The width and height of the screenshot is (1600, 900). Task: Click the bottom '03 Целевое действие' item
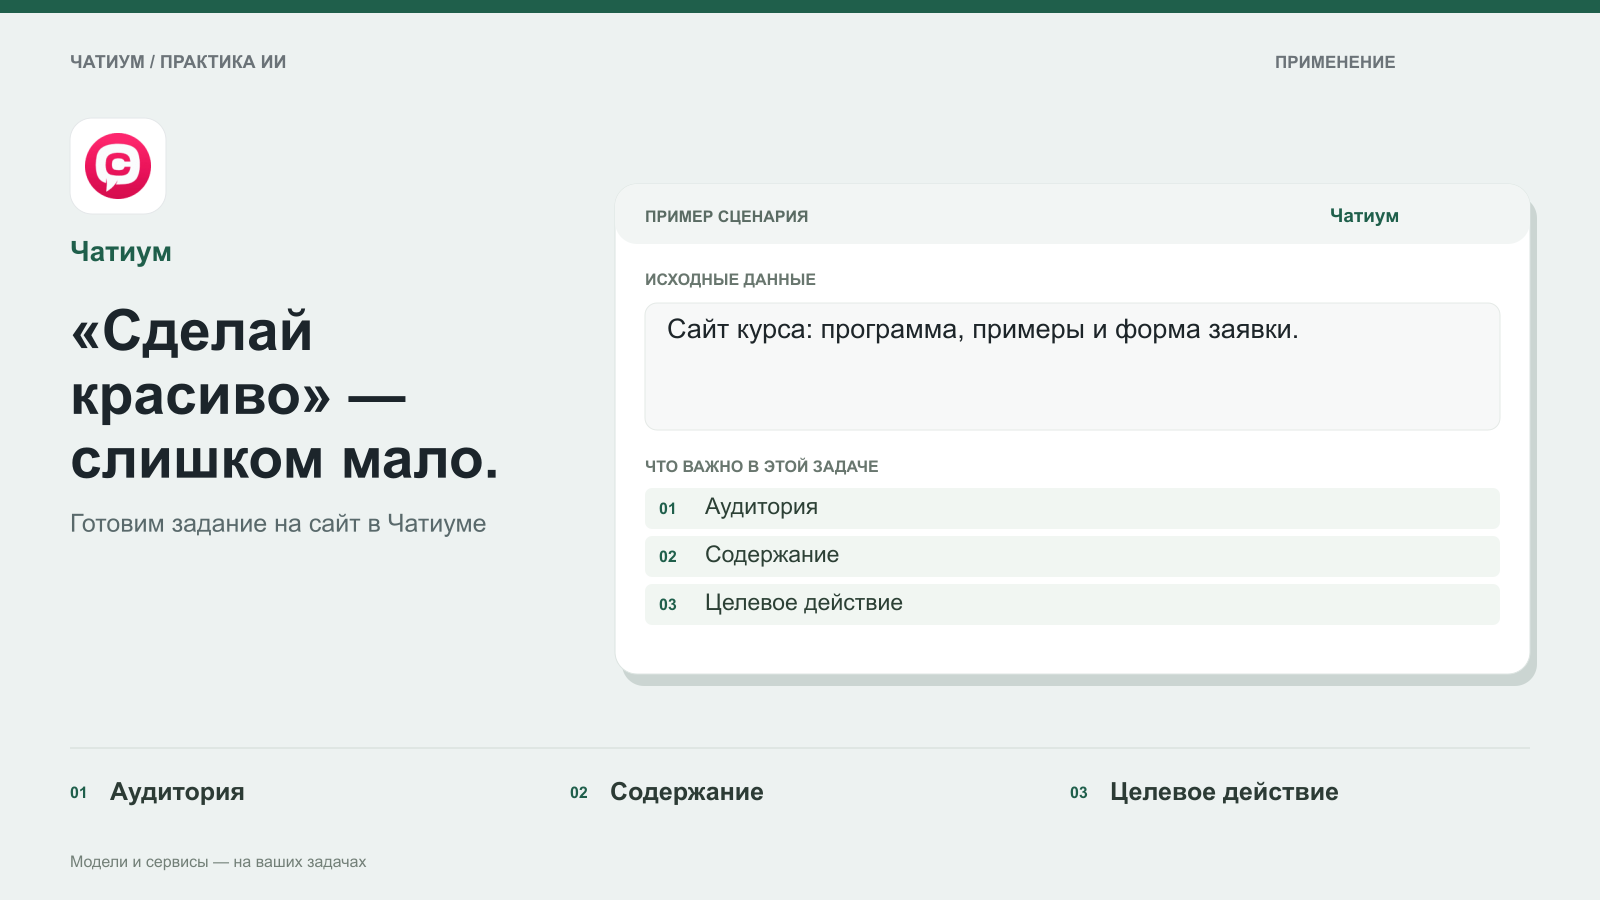[x=1204, y=792]
